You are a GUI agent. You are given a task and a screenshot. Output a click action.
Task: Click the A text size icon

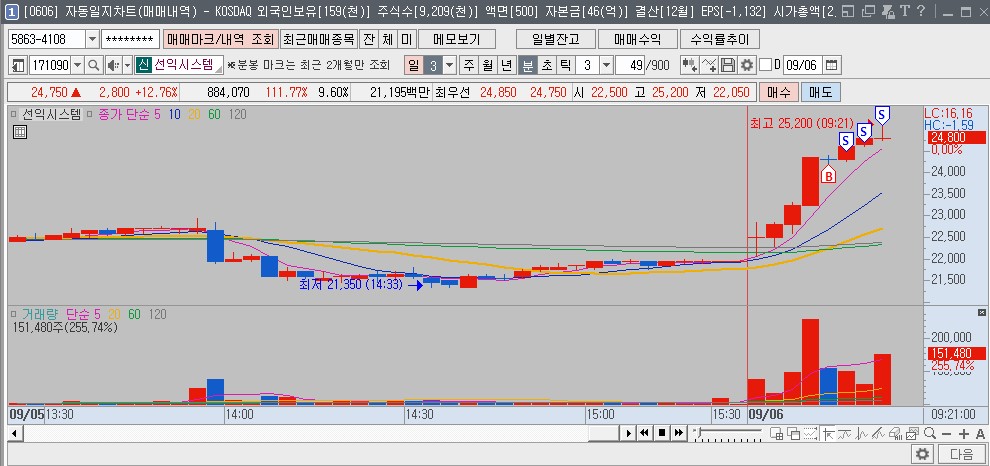coord(980,433)
